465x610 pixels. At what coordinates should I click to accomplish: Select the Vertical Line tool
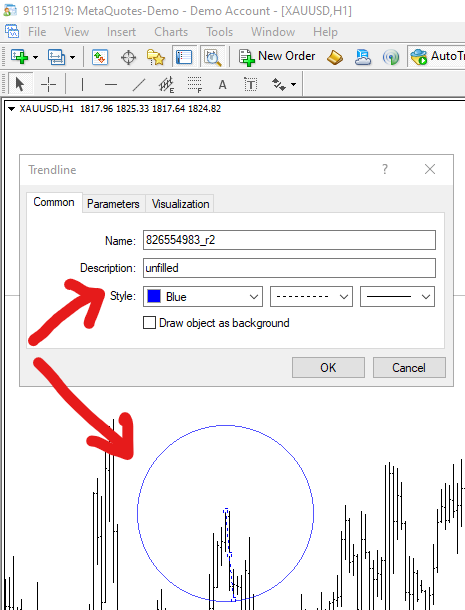click(82, 84)
